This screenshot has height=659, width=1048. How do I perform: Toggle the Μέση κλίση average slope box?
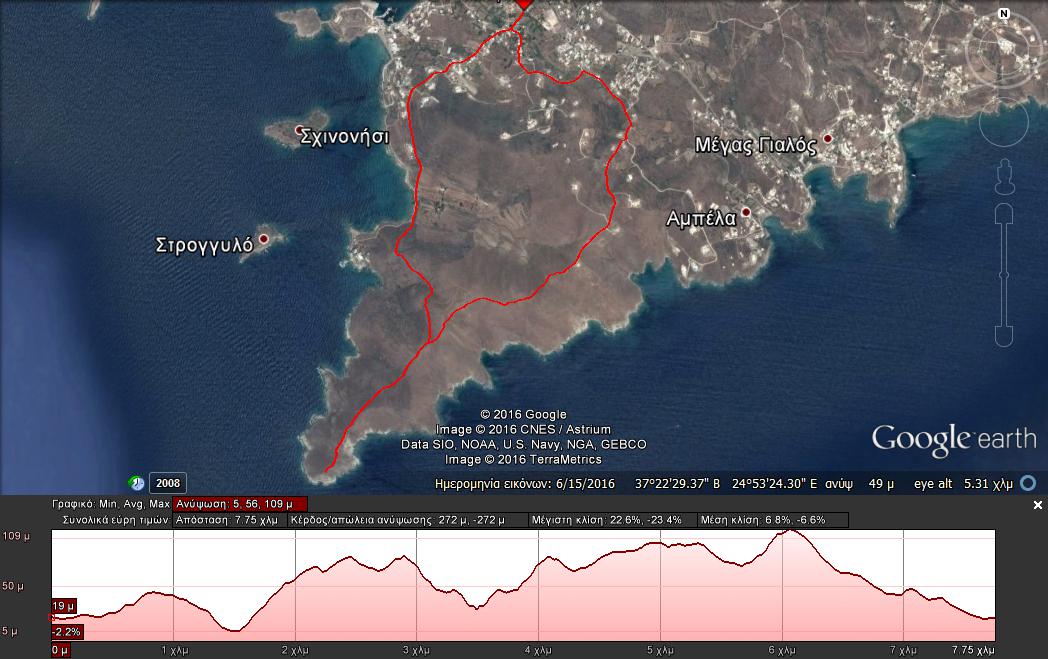coord(773,520)
